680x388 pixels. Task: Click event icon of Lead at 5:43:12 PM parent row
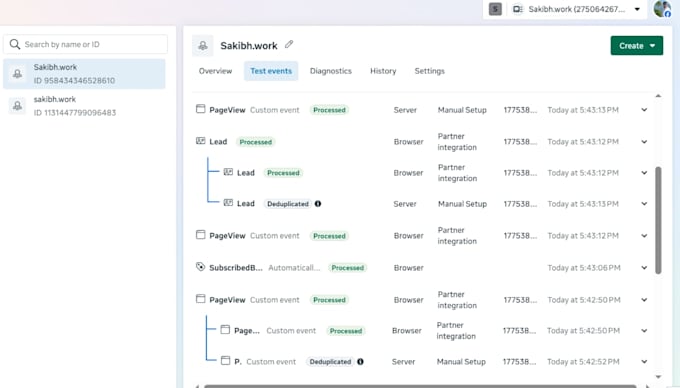[x=200, y=141]
